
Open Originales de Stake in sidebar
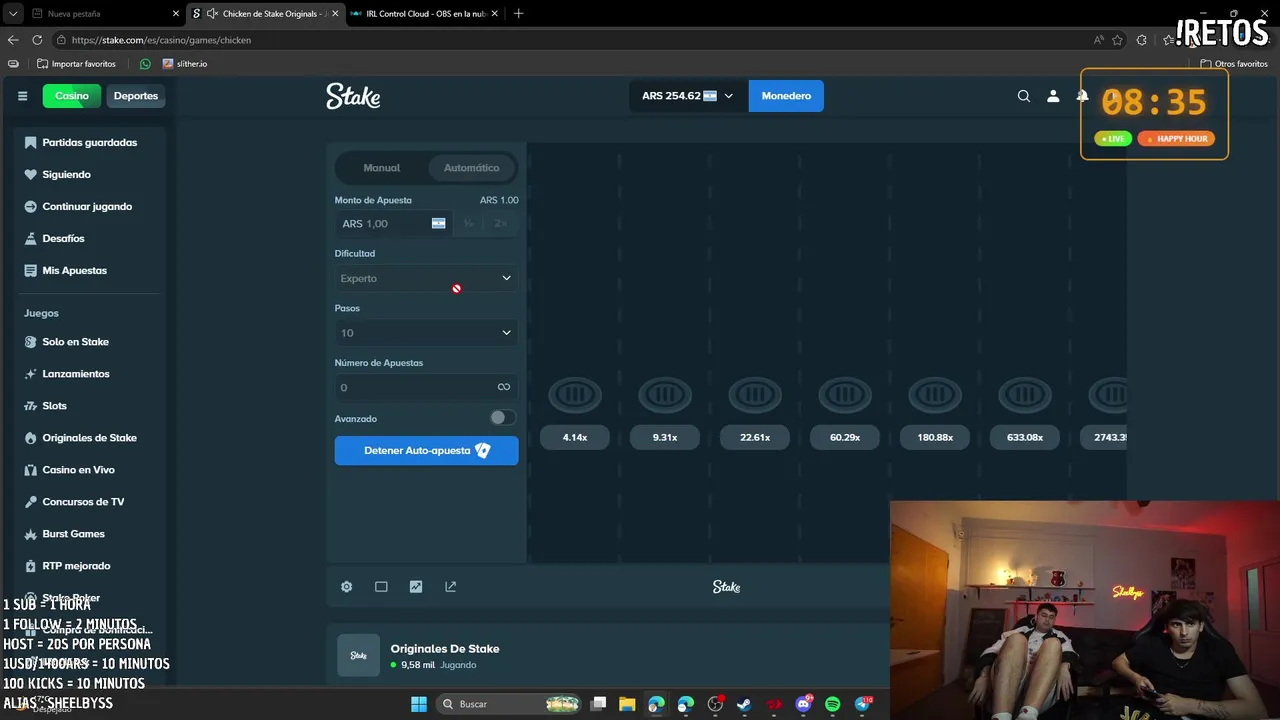[x=89, y=438]
